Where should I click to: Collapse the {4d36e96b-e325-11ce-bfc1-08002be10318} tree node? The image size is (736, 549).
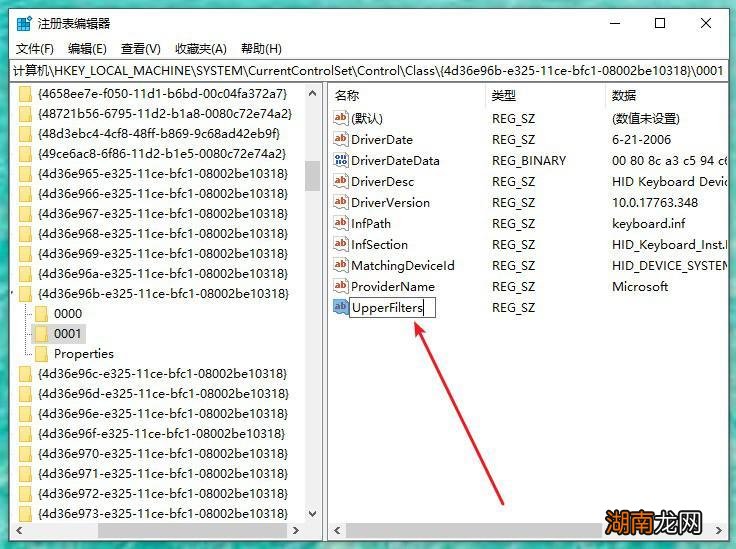click(x=12, y=294)
